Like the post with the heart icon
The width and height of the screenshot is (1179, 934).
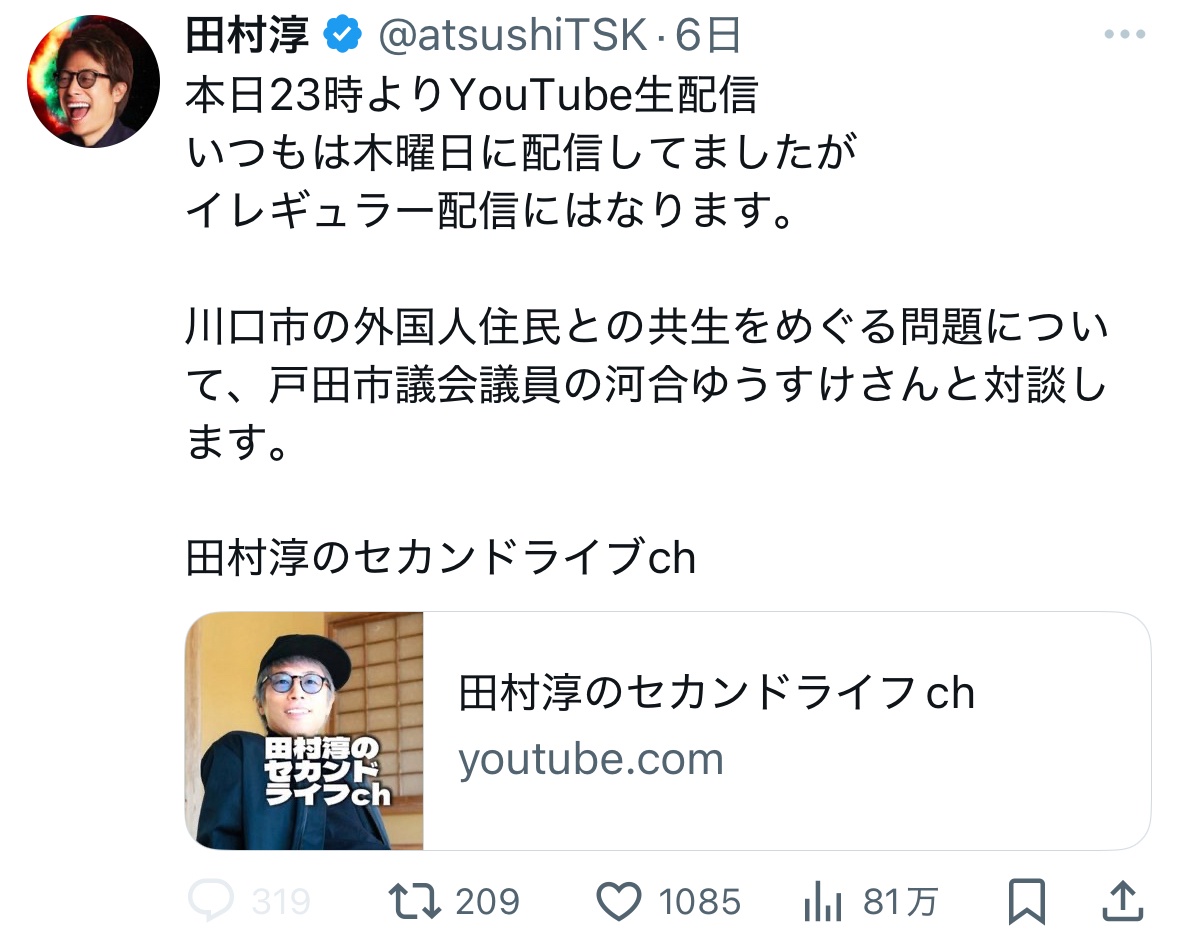point(619,903)
